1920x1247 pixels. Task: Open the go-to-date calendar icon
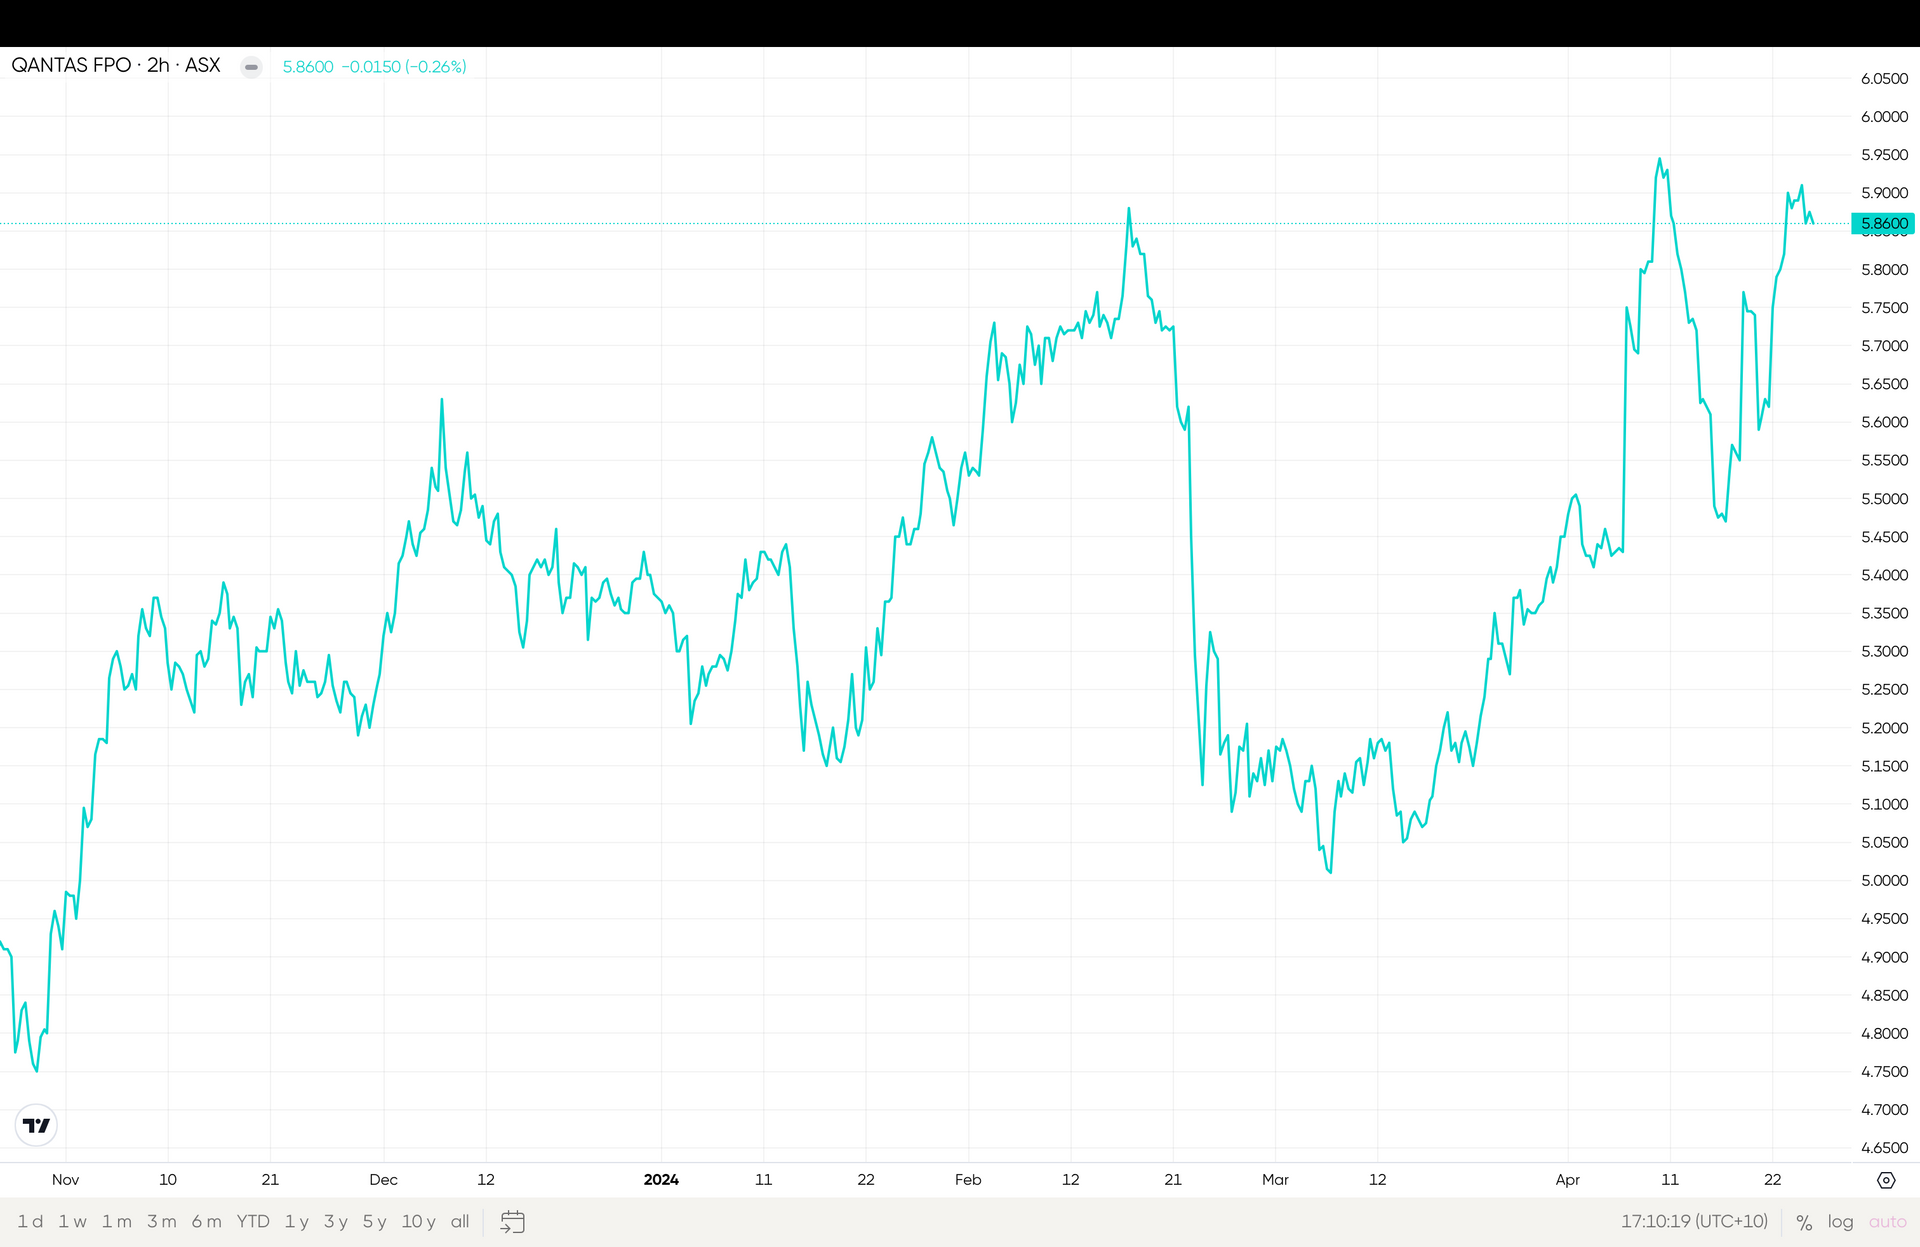point(512,1222)
